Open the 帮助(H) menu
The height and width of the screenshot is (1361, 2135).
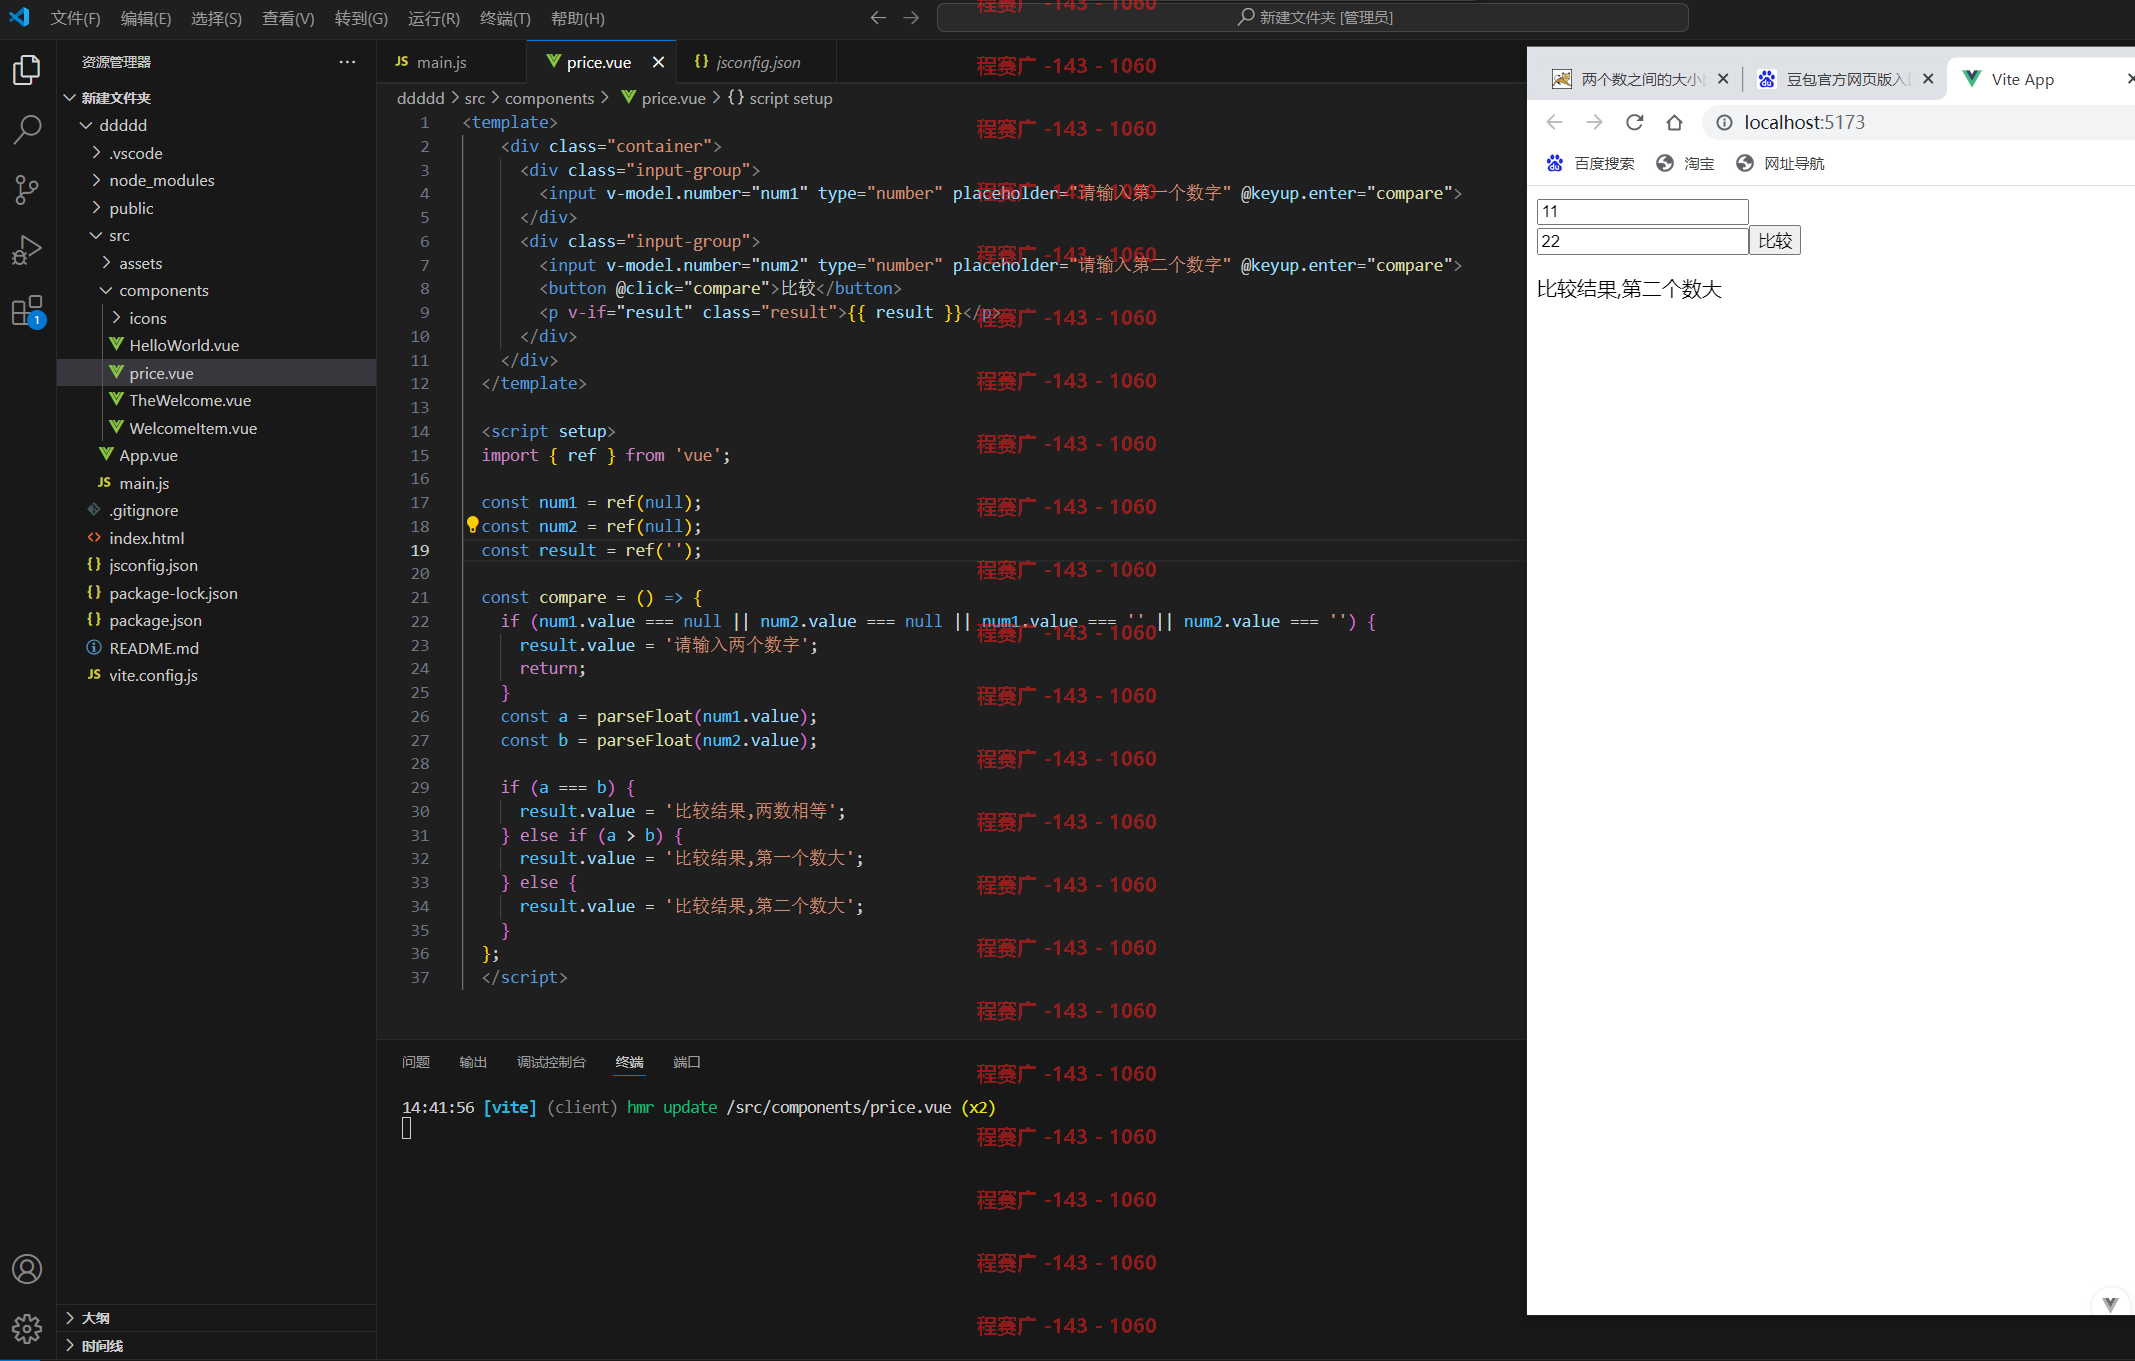578,18
